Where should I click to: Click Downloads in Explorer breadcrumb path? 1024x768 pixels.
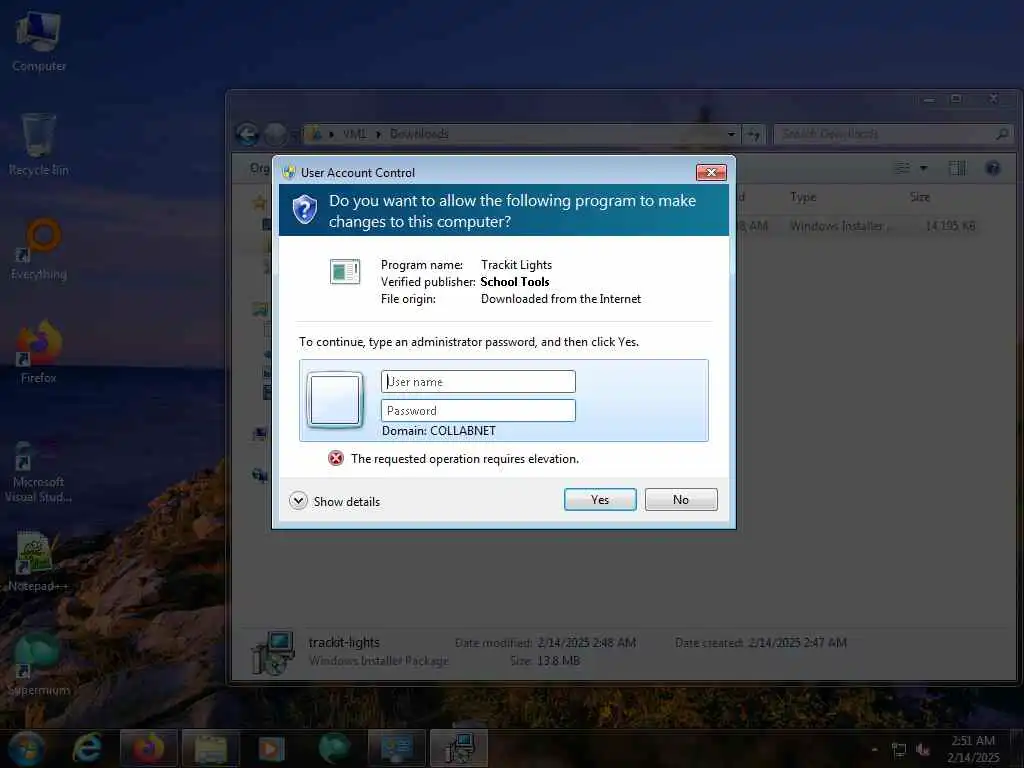coord(419,134)
